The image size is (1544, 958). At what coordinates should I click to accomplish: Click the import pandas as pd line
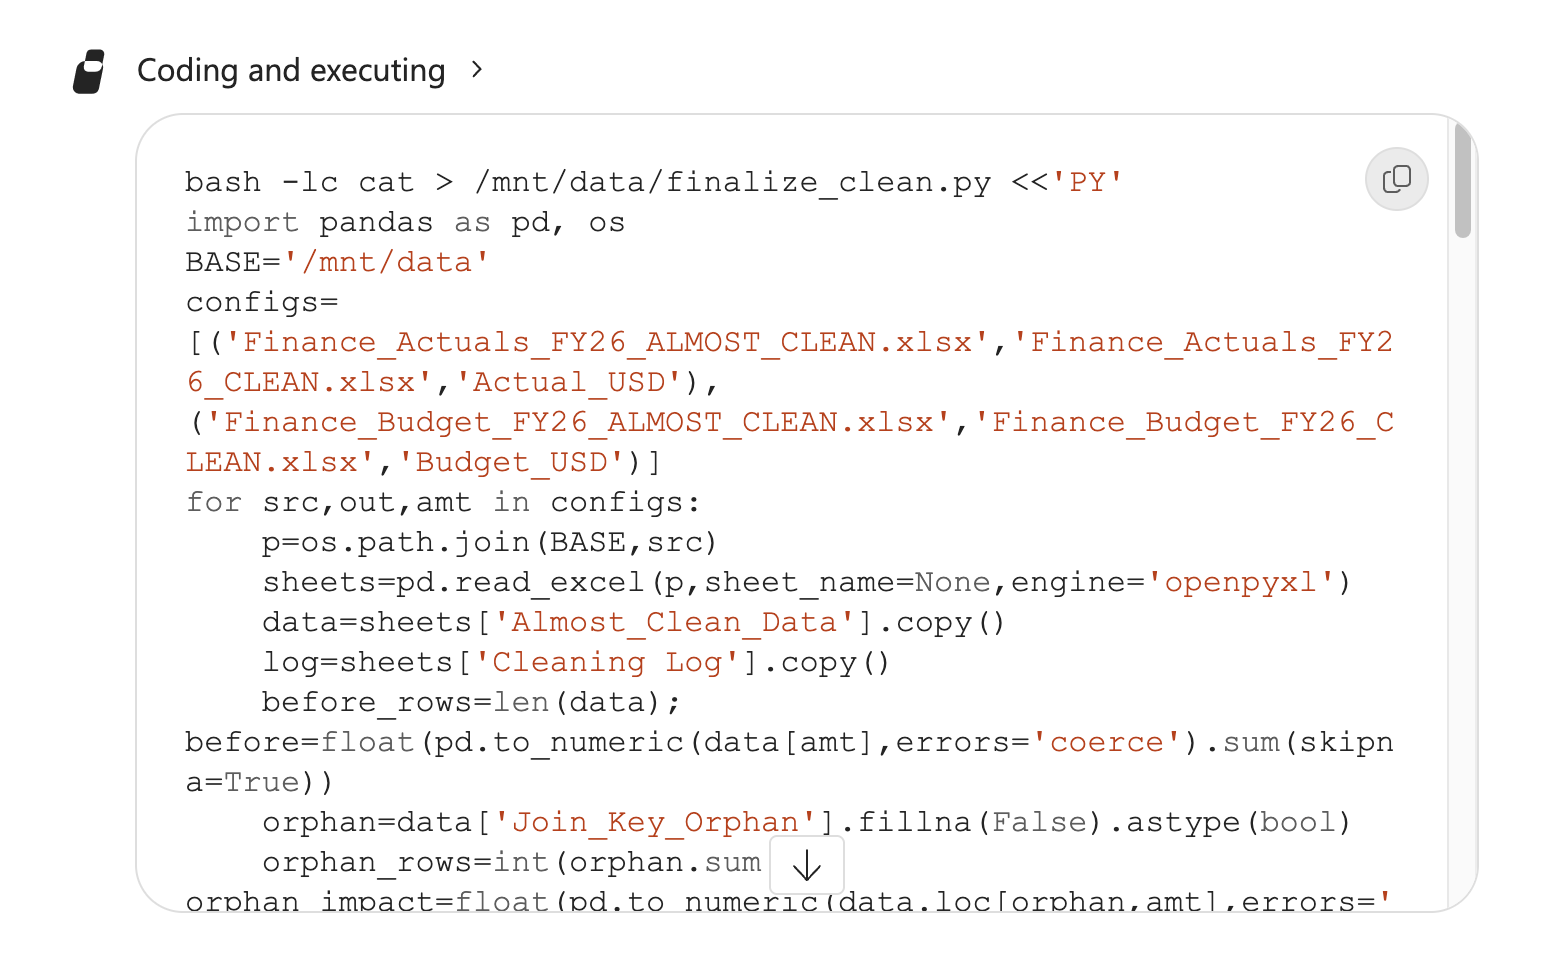tap(405, 222)
